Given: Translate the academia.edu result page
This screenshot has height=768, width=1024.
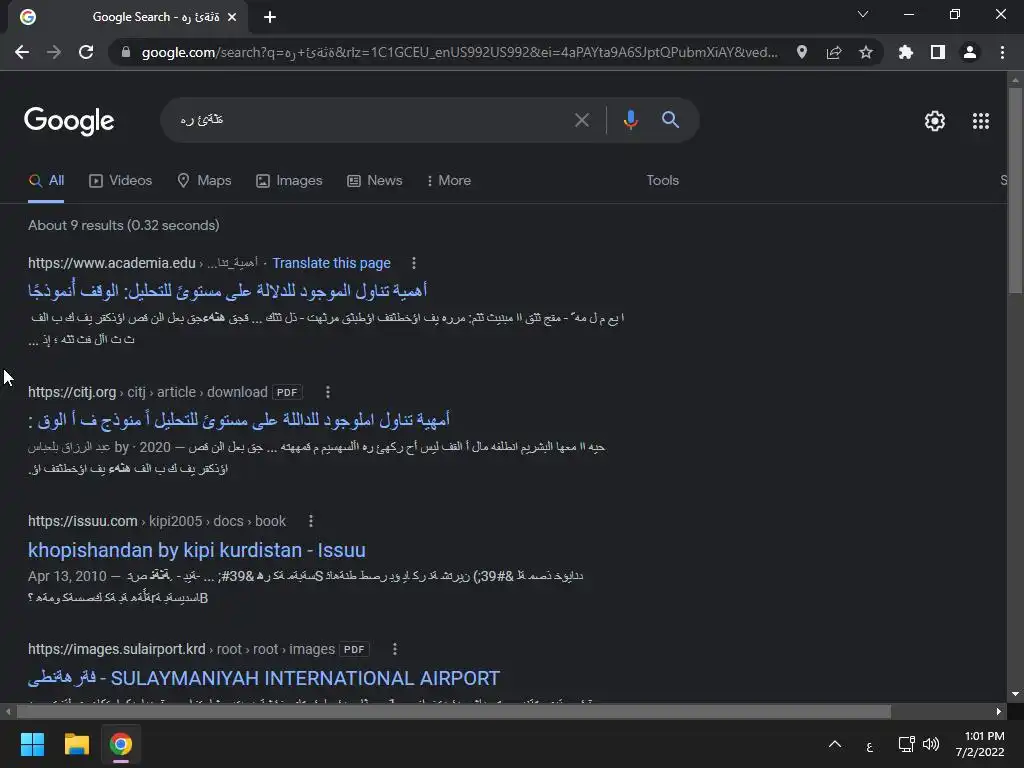Looking at the screenshot, I should pos(331,263).
